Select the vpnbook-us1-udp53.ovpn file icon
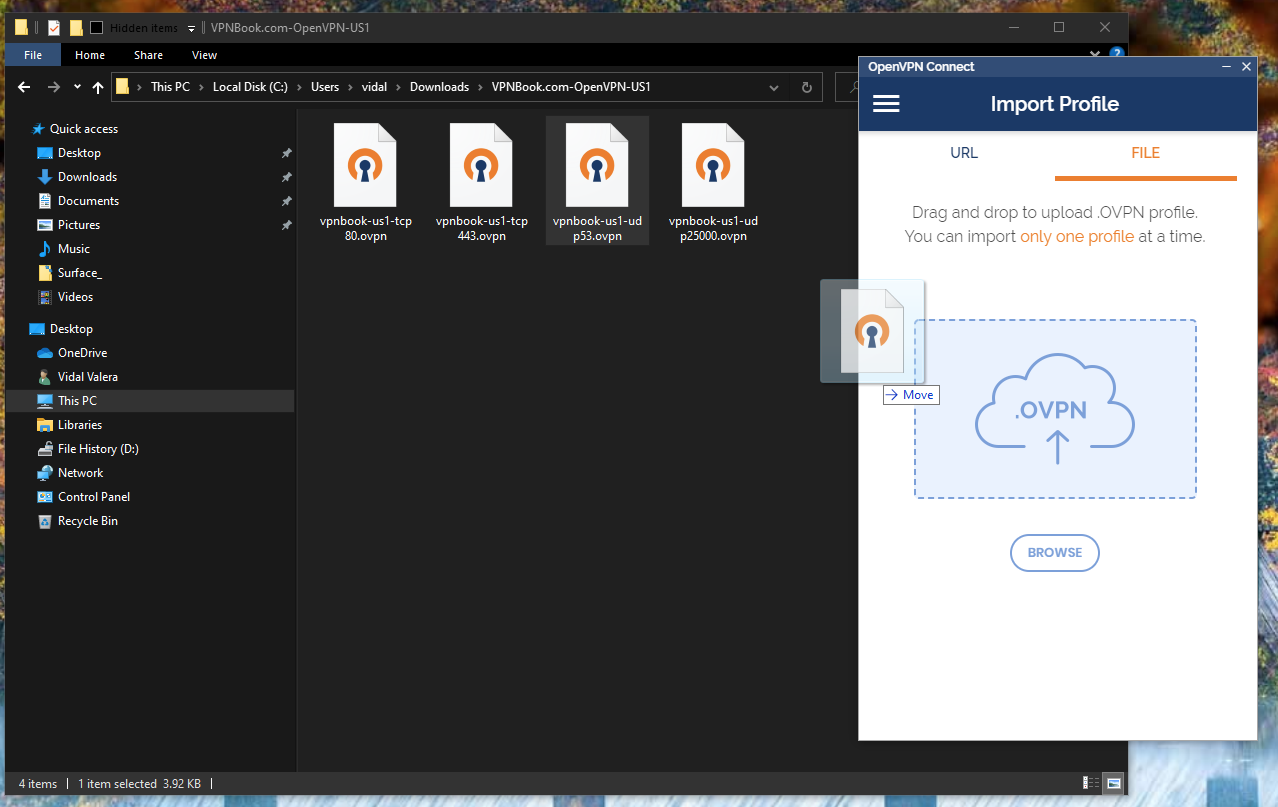 point(597,165)
